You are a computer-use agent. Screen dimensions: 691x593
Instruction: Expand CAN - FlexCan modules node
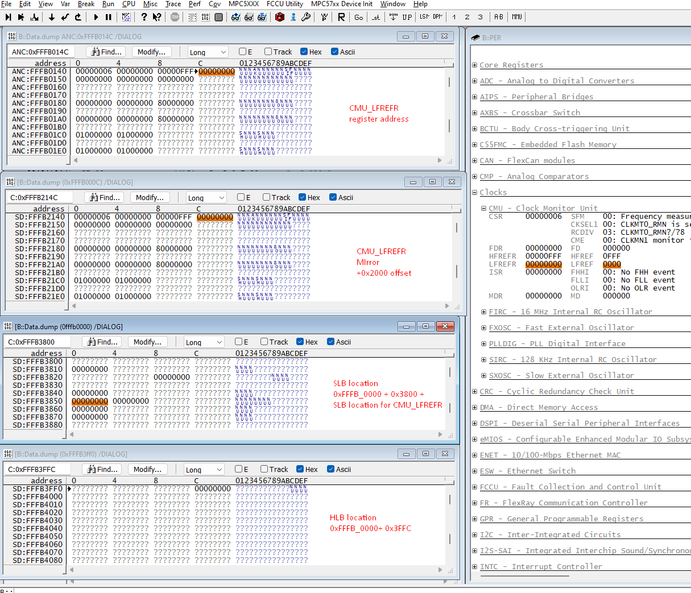pos(475,160)
